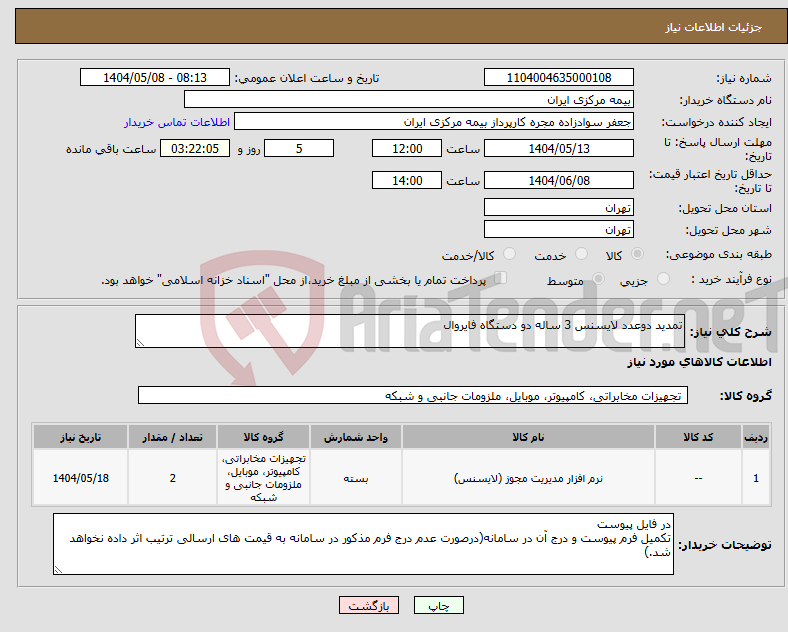Click the چاپ print button

point(439,605)
